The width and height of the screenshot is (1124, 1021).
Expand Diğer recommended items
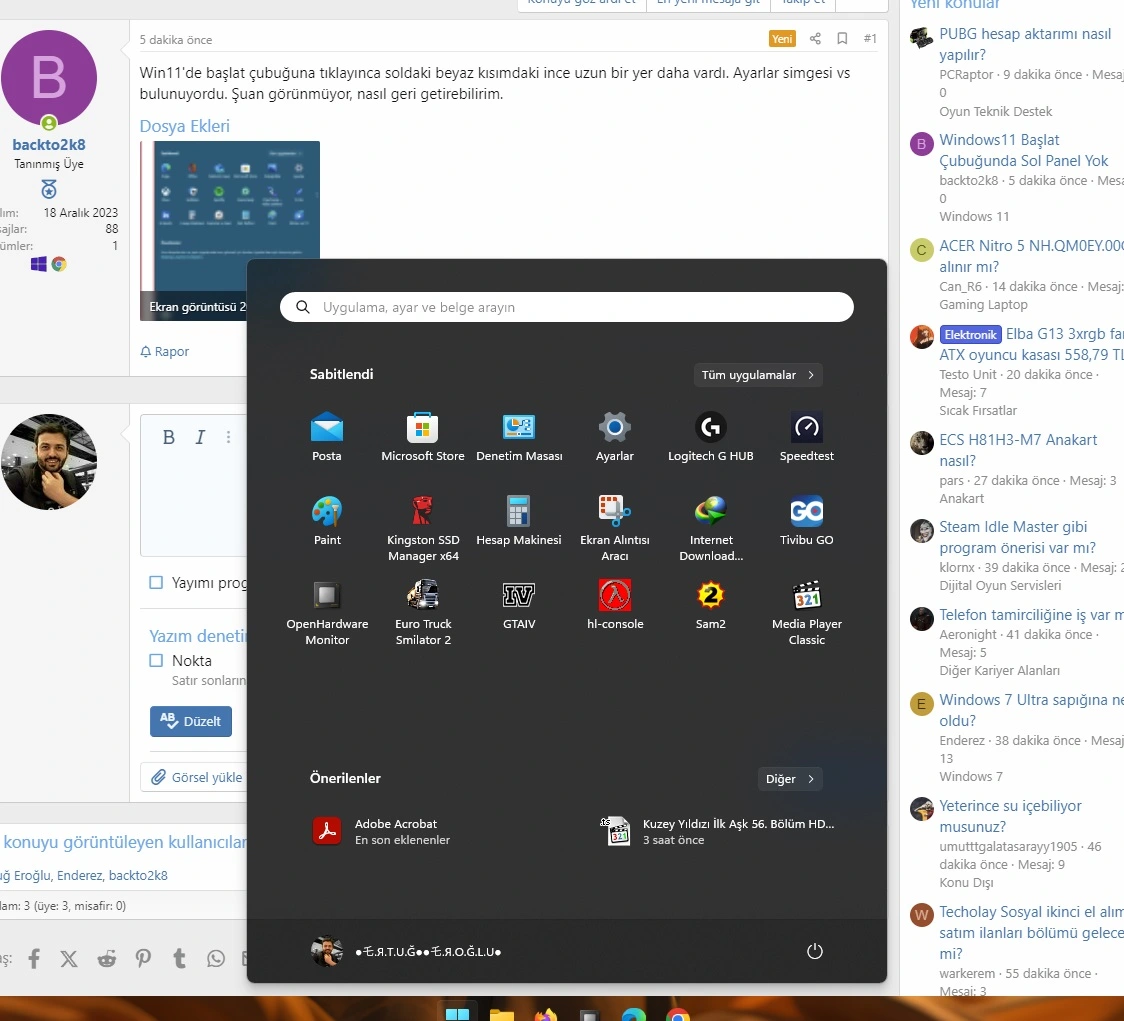[x=789, y=779]
